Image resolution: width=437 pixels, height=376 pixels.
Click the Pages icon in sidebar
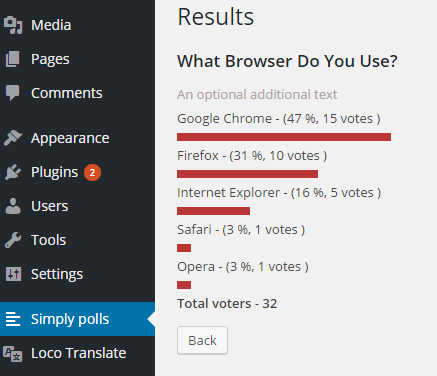click(x=13, y=59)
